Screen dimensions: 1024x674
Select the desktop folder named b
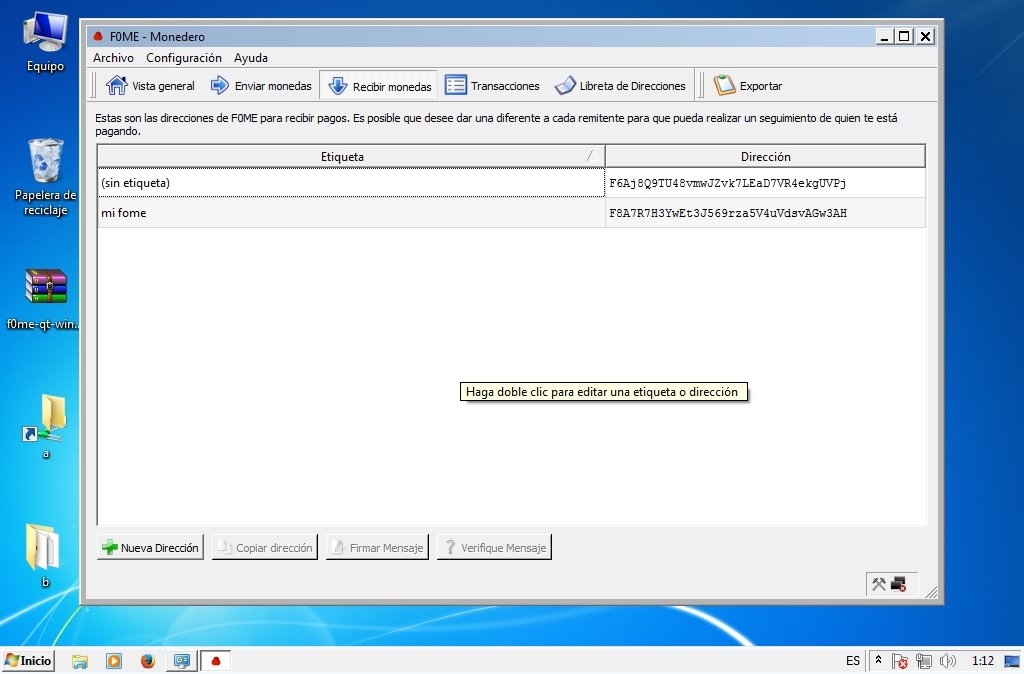tap(44, 554)
